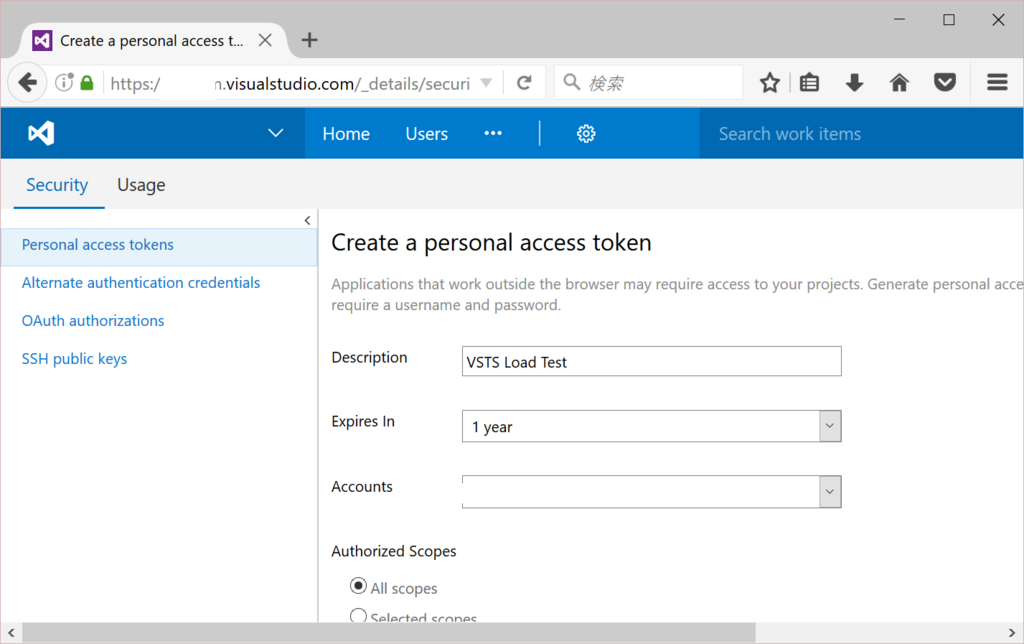Click the address bar URL text
This screenshot has height=644, width=1024.
[291, 84]
